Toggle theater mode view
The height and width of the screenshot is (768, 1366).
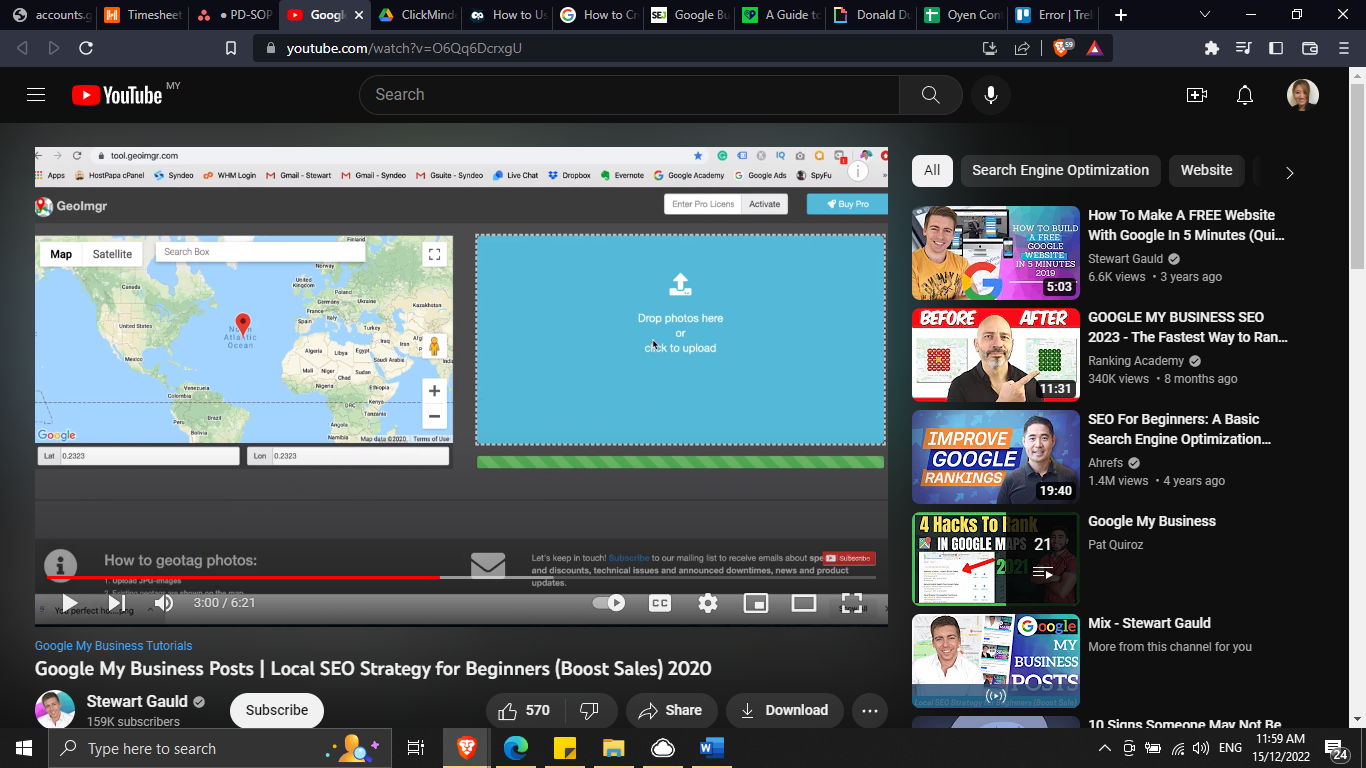804,603
